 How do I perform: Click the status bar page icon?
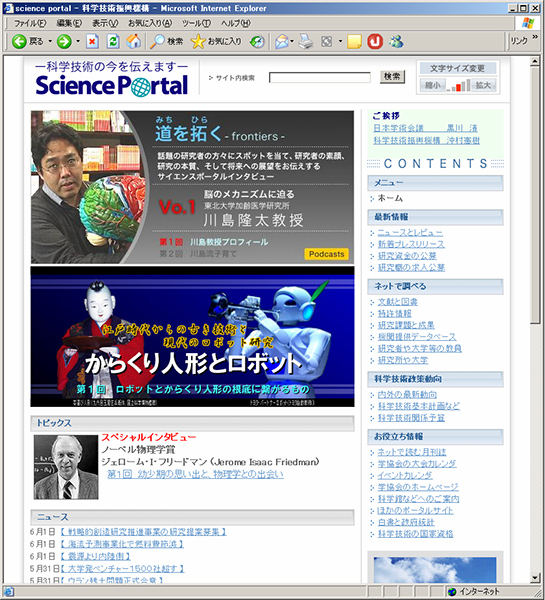pyautogui.click(x=8, y=592)
